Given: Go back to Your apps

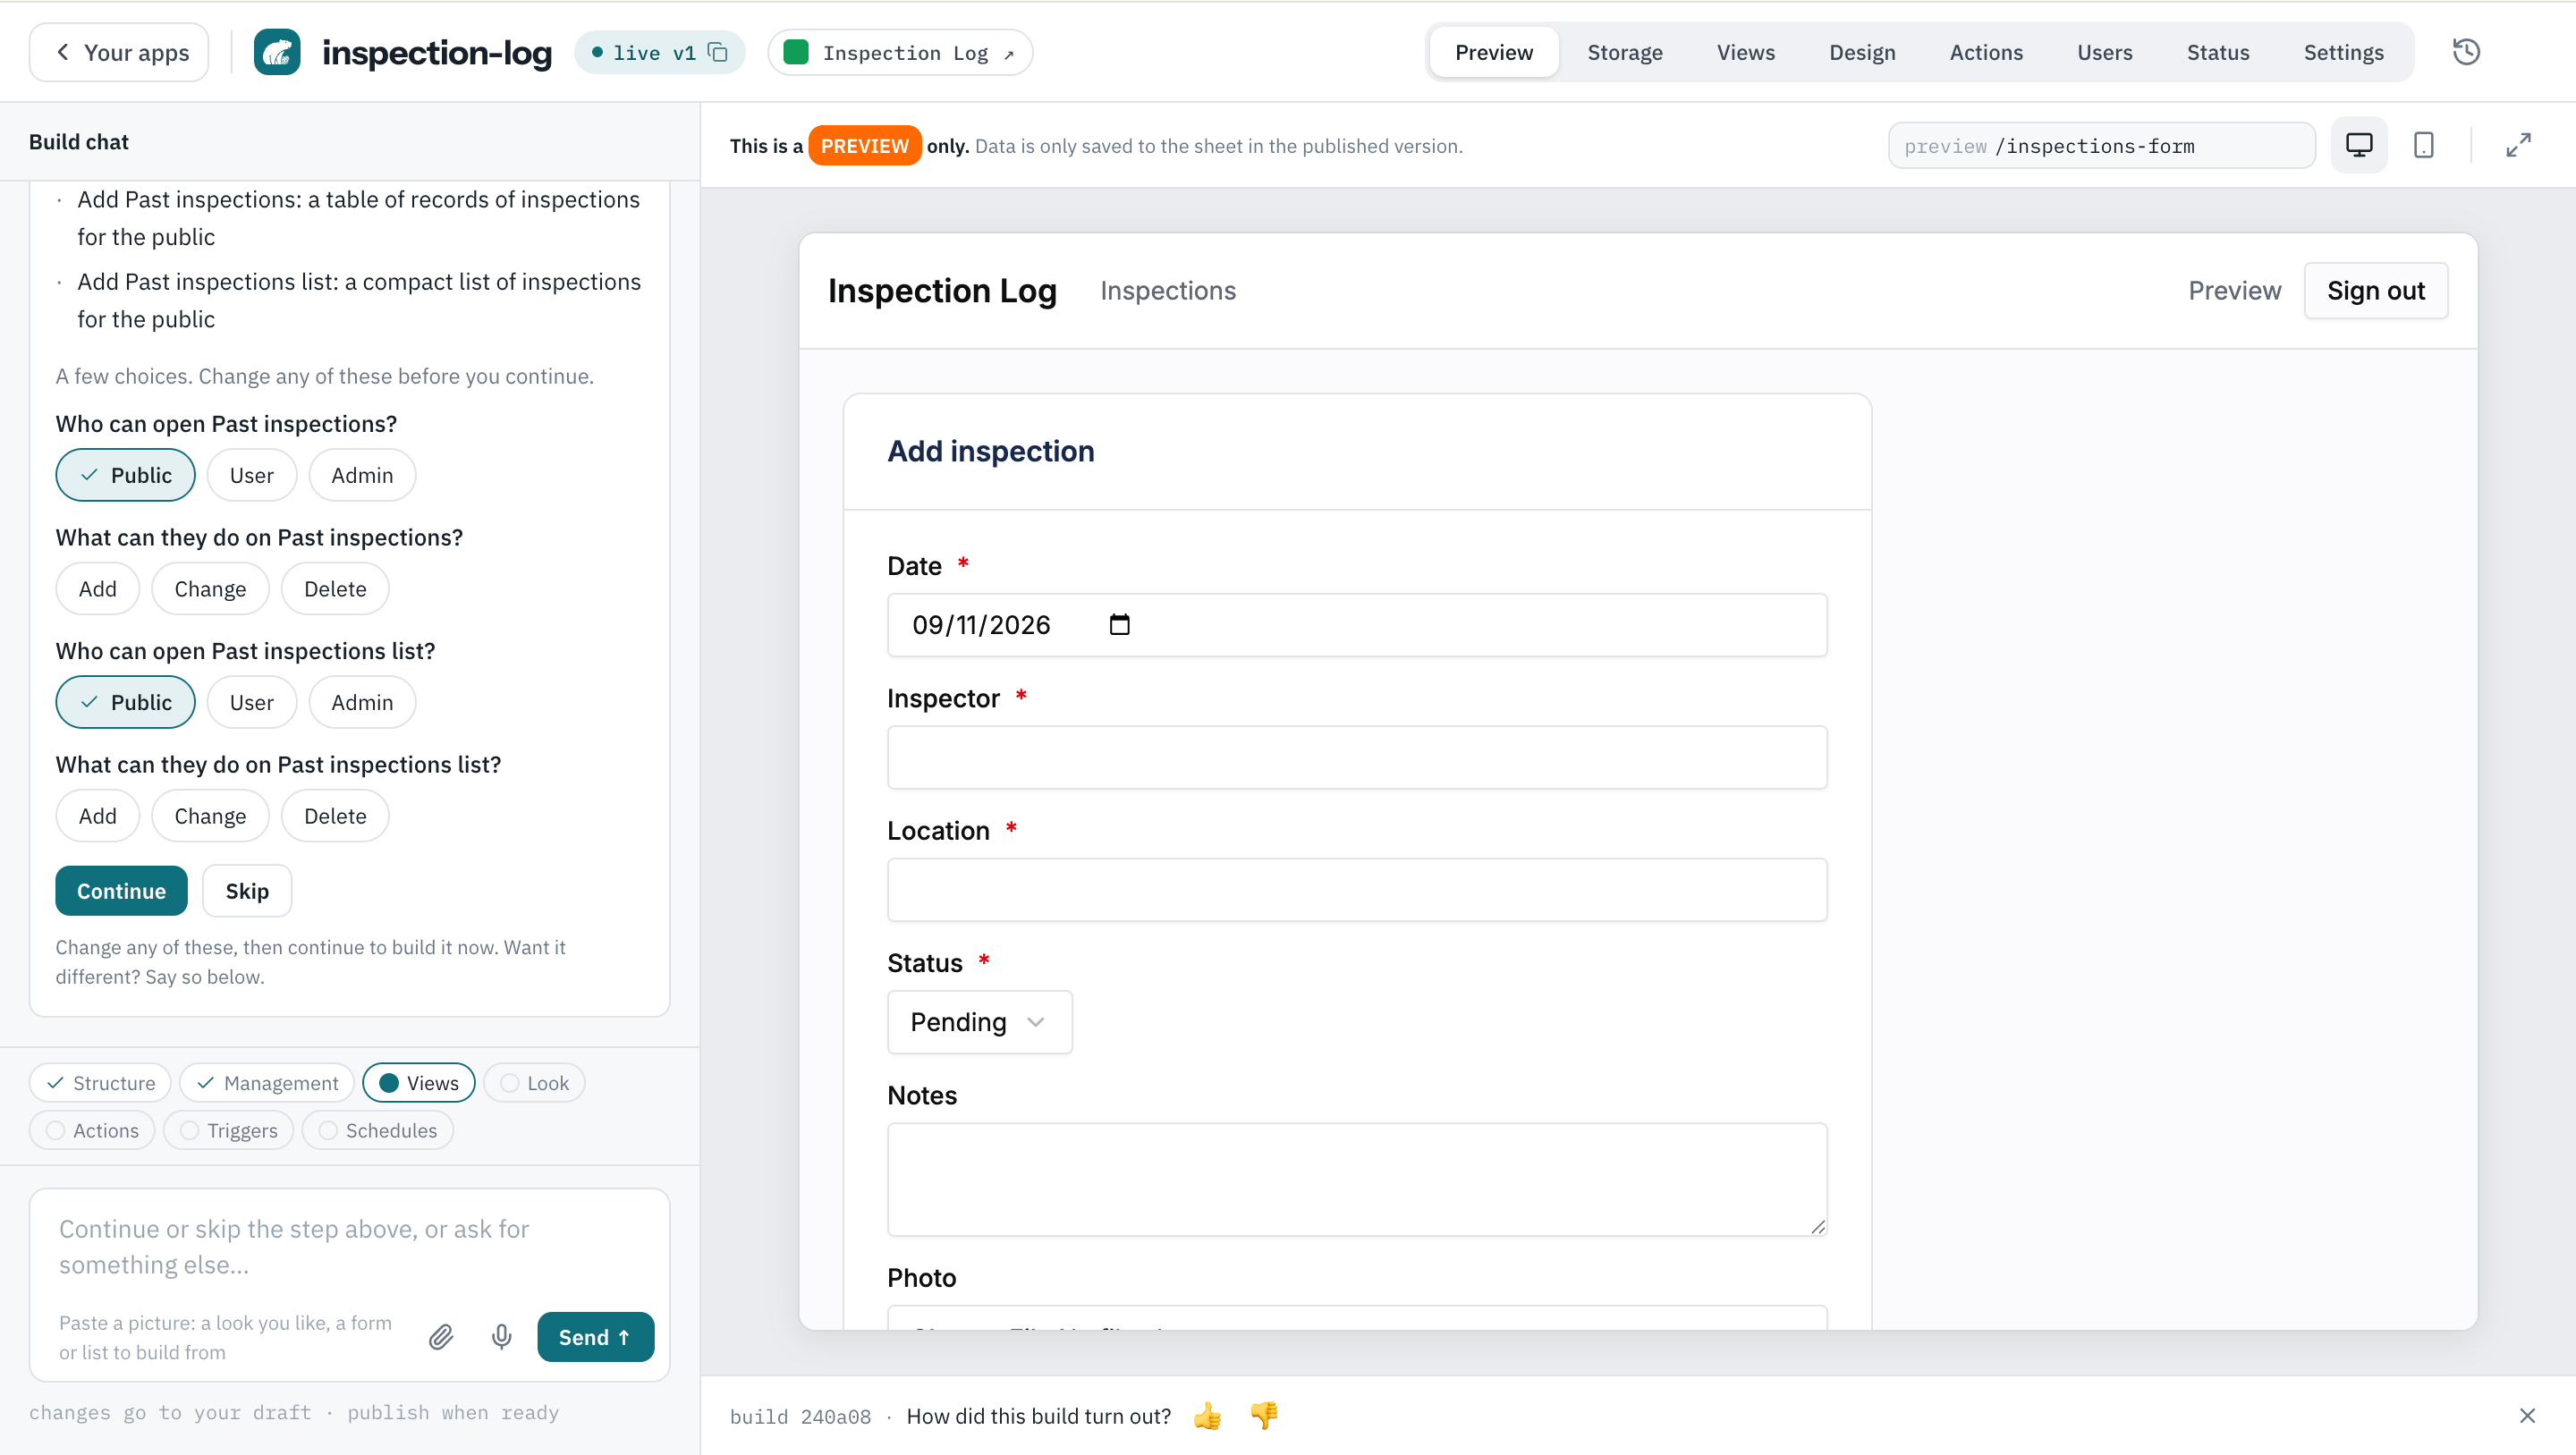Looking at the screenshot, I should (x=119, y=52).
